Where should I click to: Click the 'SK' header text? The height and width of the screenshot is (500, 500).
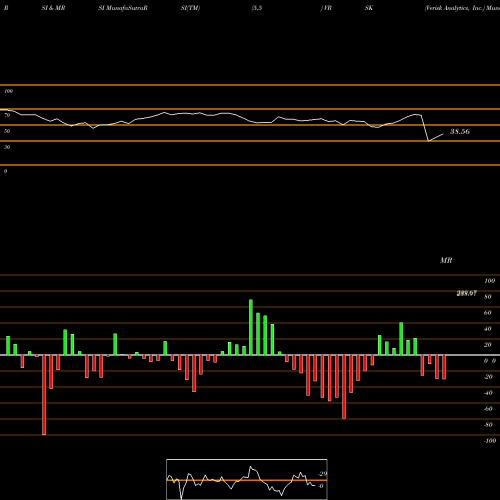point(369,8)
